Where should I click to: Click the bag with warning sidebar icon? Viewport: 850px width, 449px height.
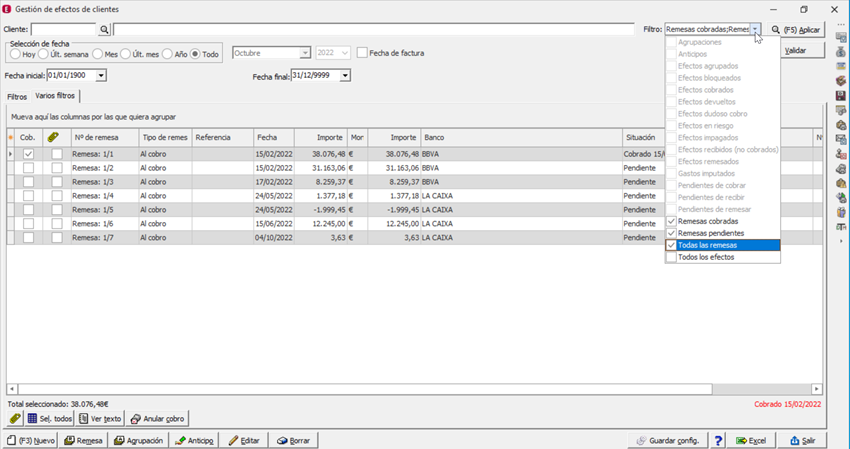(841, 184)
